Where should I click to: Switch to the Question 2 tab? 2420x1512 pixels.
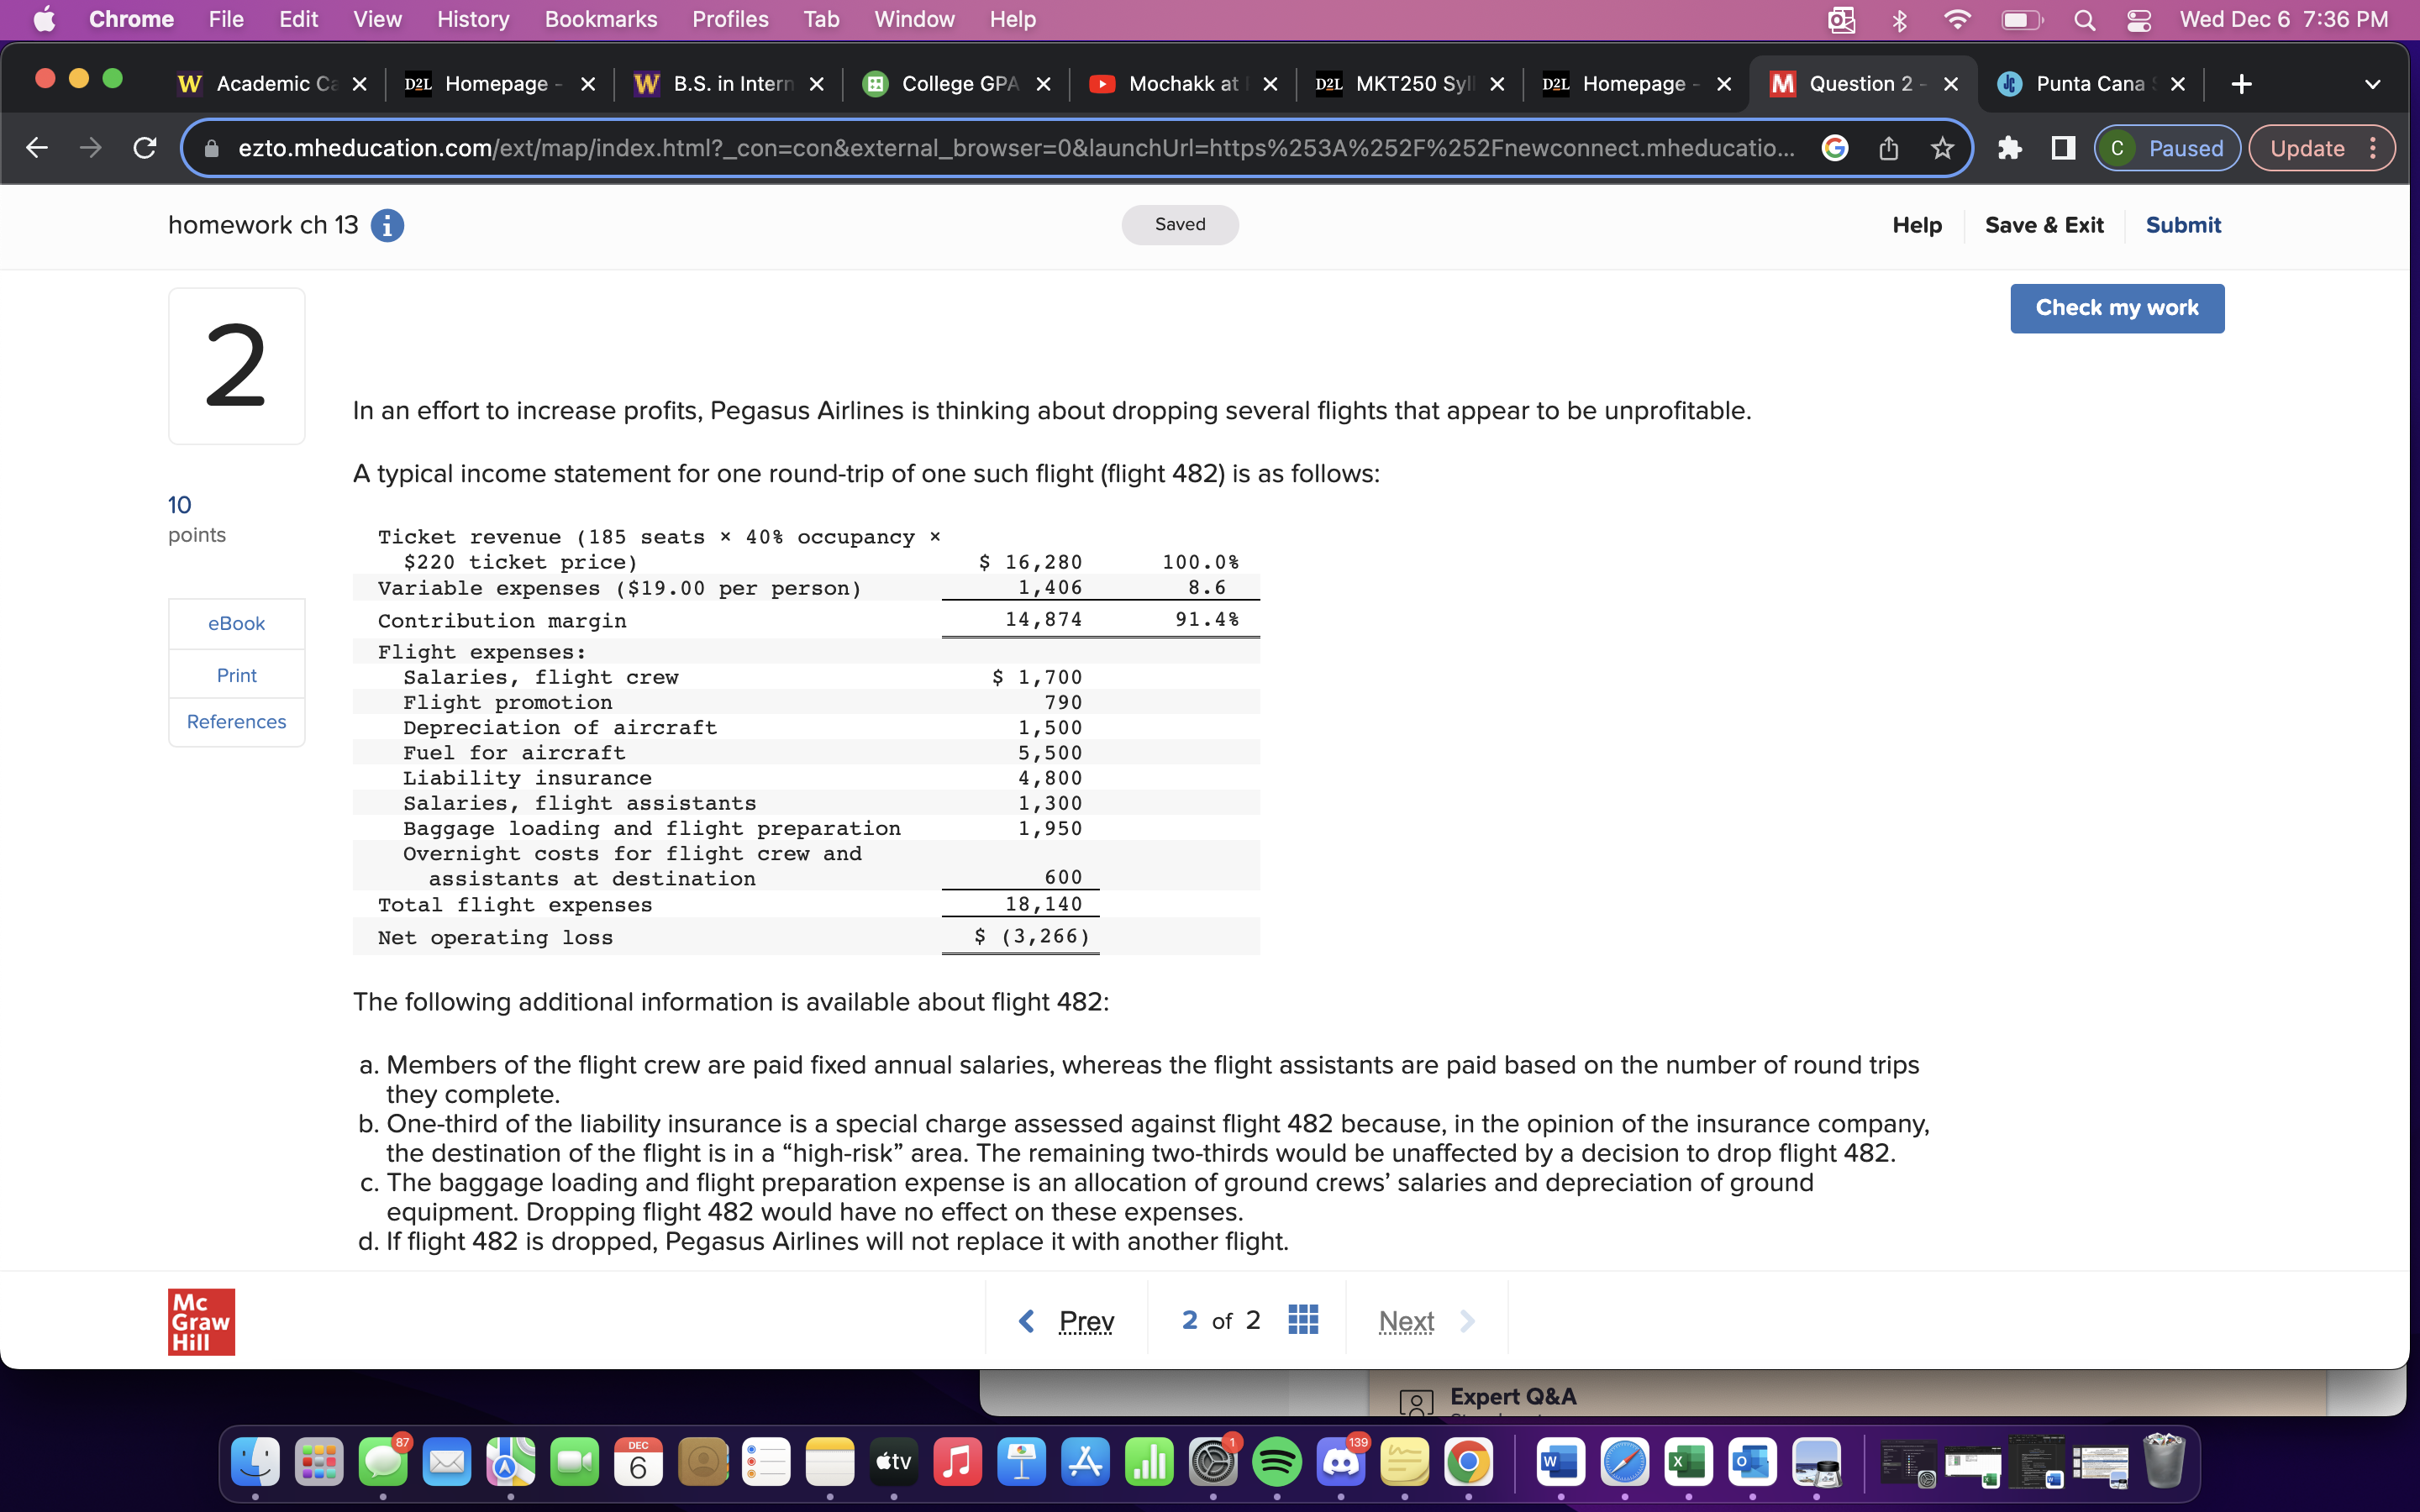click(1862, 84)
